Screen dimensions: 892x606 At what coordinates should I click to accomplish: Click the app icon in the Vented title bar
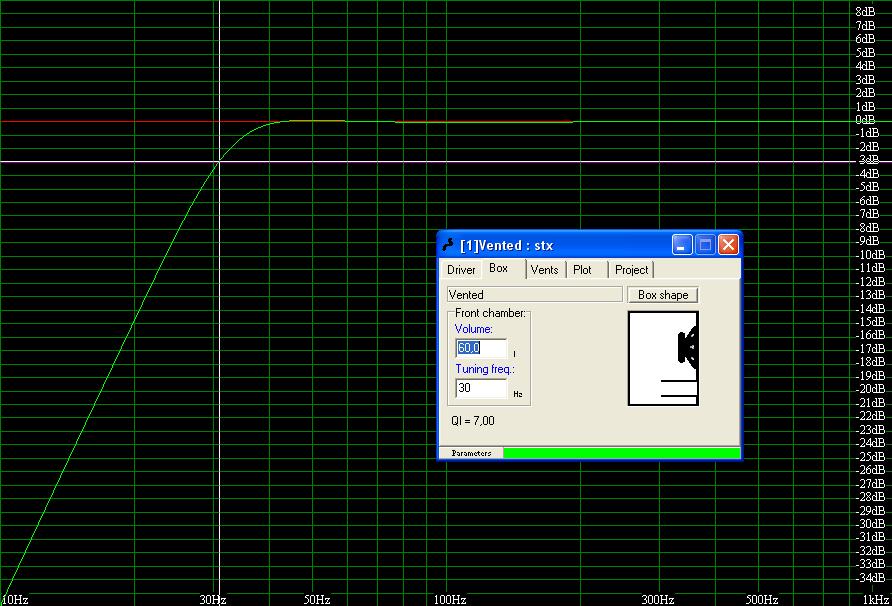point(447,245)
